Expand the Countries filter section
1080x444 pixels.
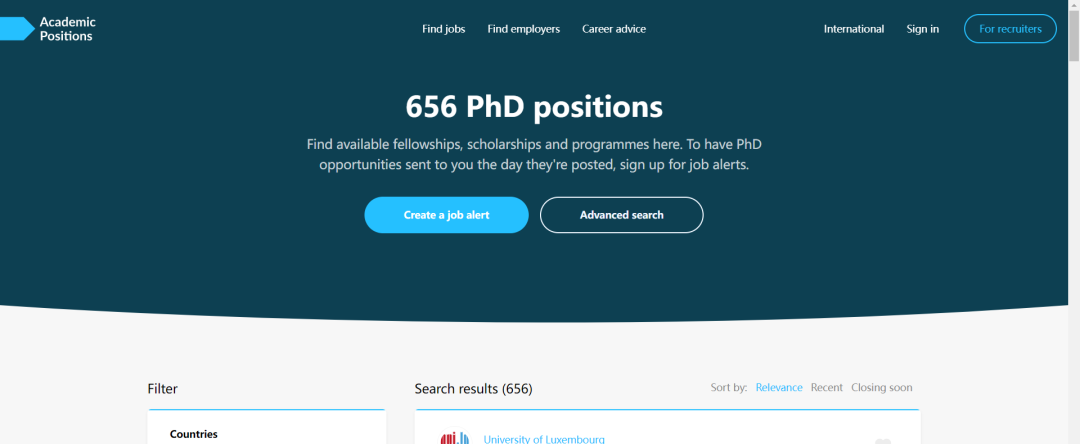click(x=194, y=434)
